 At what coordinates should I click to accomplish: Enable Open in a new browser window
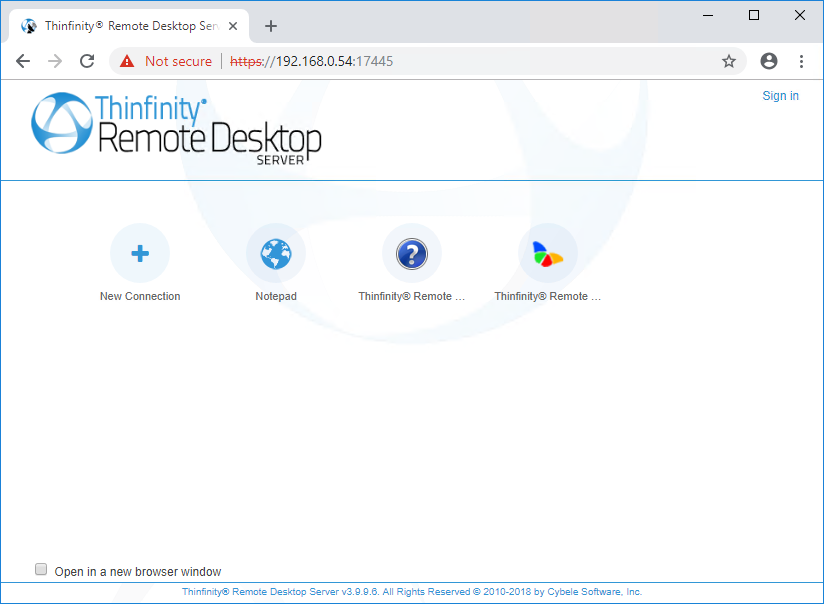click(41, 569)
